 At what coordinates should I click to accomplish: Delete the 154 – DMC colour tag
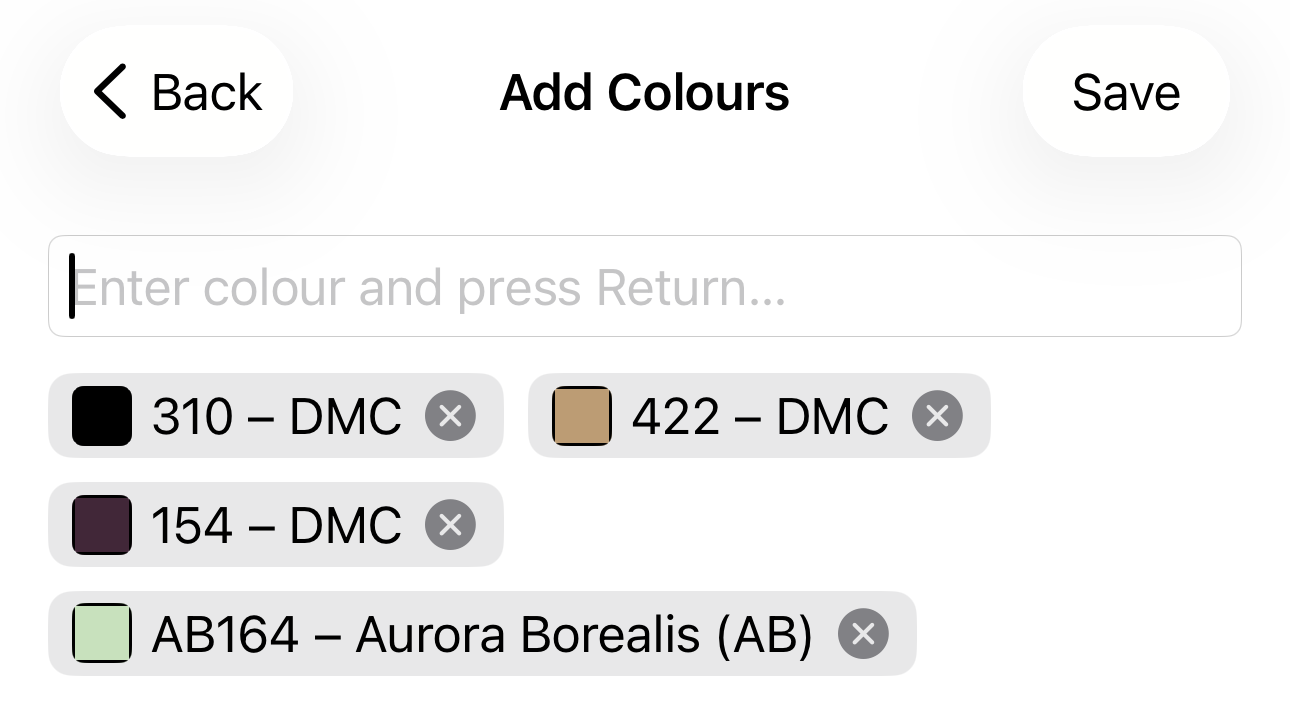(x=450, y=525)
